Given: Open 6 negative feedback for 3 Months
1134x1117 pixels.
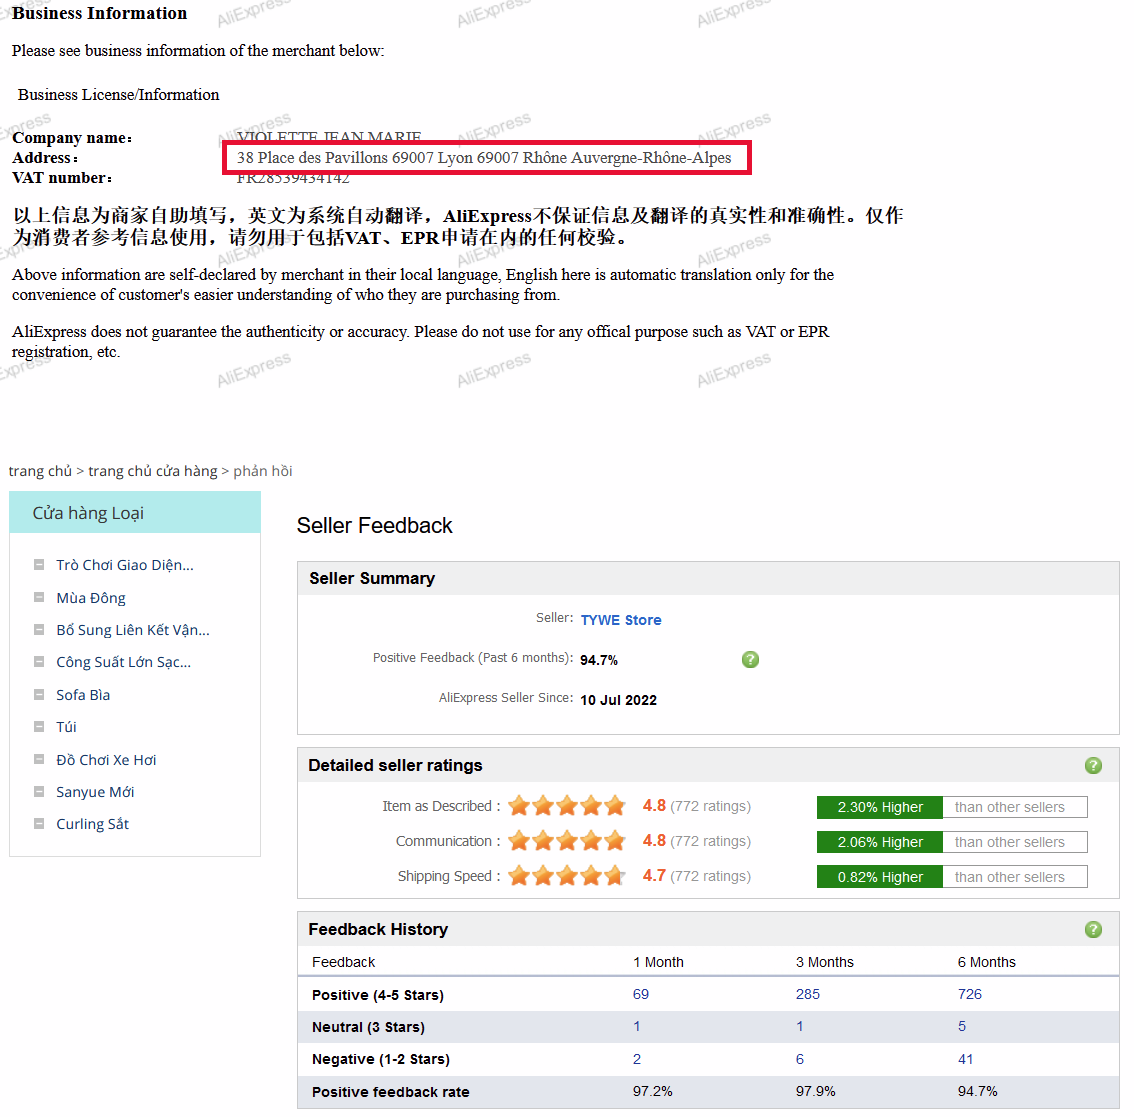Looking at the screenshot, I should pyautogui.click(x=799, y=1059).
